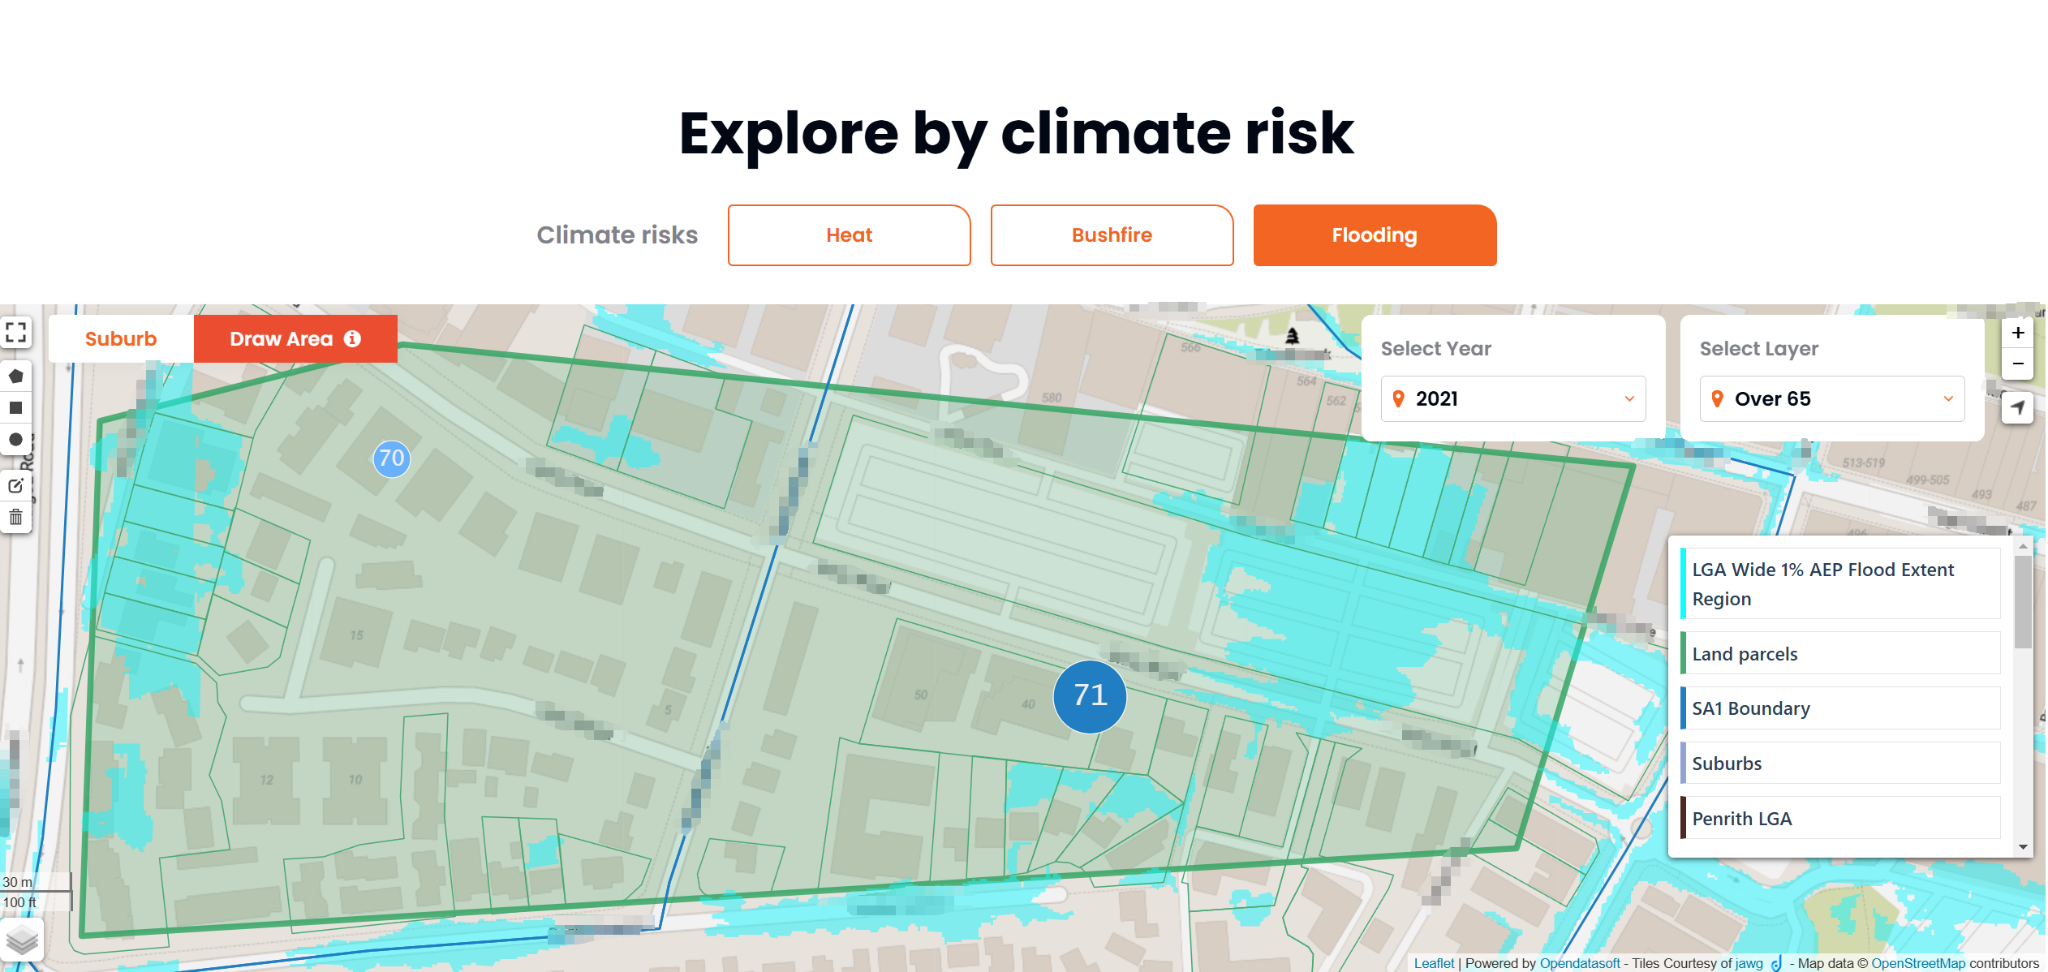2048x972 pixels.
Task: Select the draw circle tool
Action: [16, 439]
